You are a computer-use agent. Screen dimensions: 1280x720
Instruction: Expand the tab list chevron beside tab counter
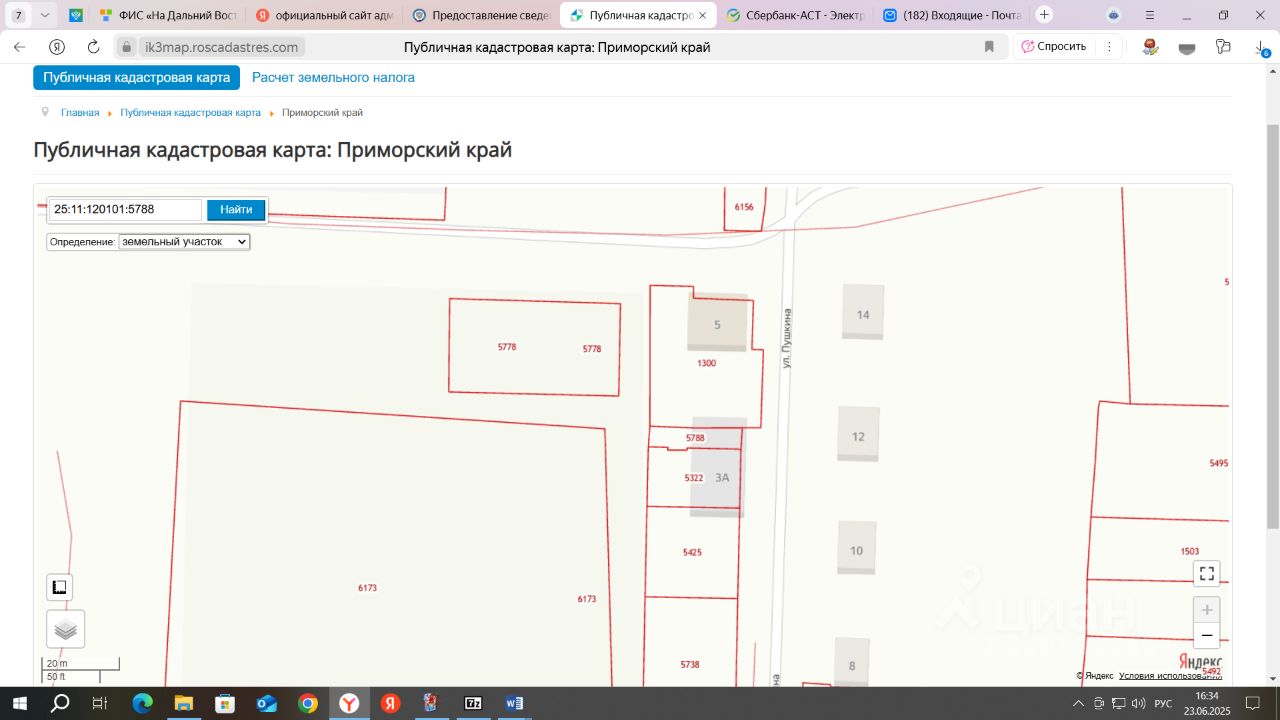[x=45, y=15]
